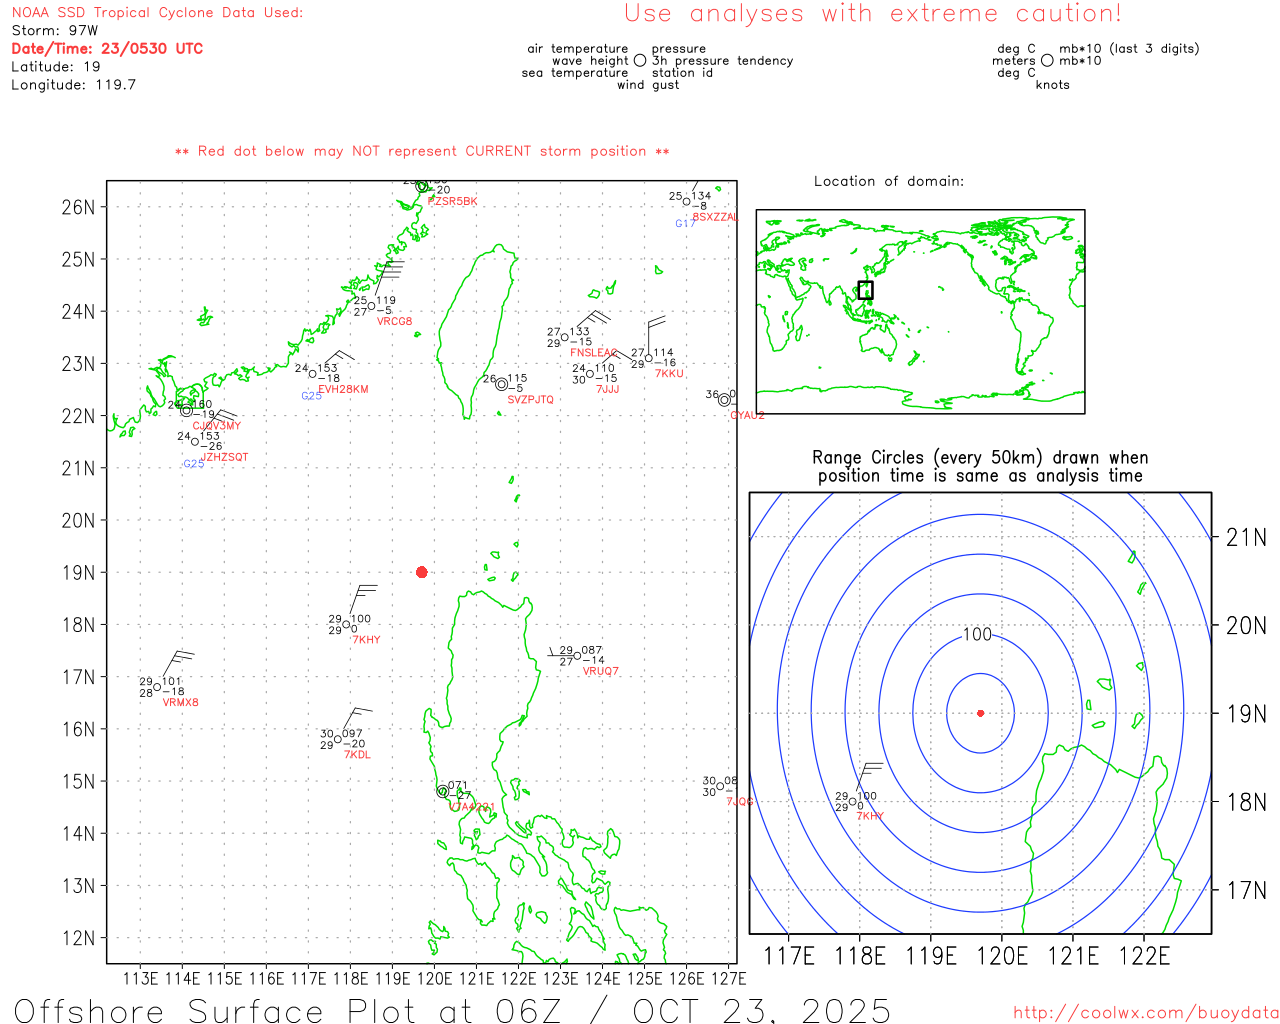Select station label VRUQ7
The height and width of the screenshot is (1024, 1280).
(600, 671)
